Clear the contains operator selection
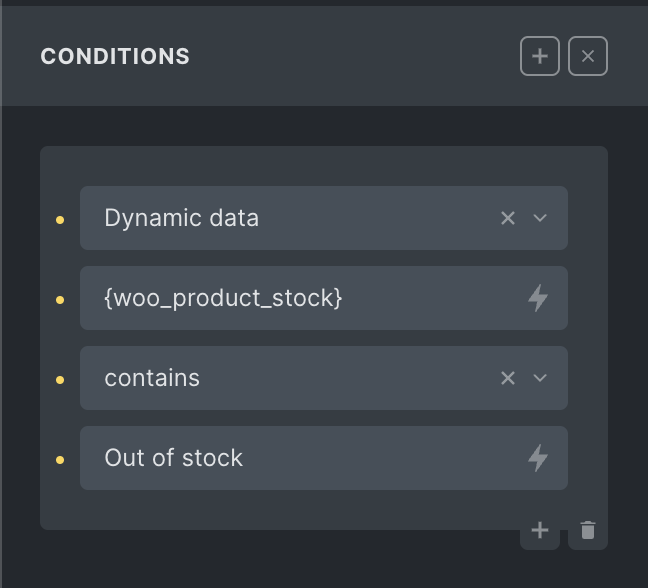Image resolution: width=648 pixels, height=588 pixels. pos(508,378)
